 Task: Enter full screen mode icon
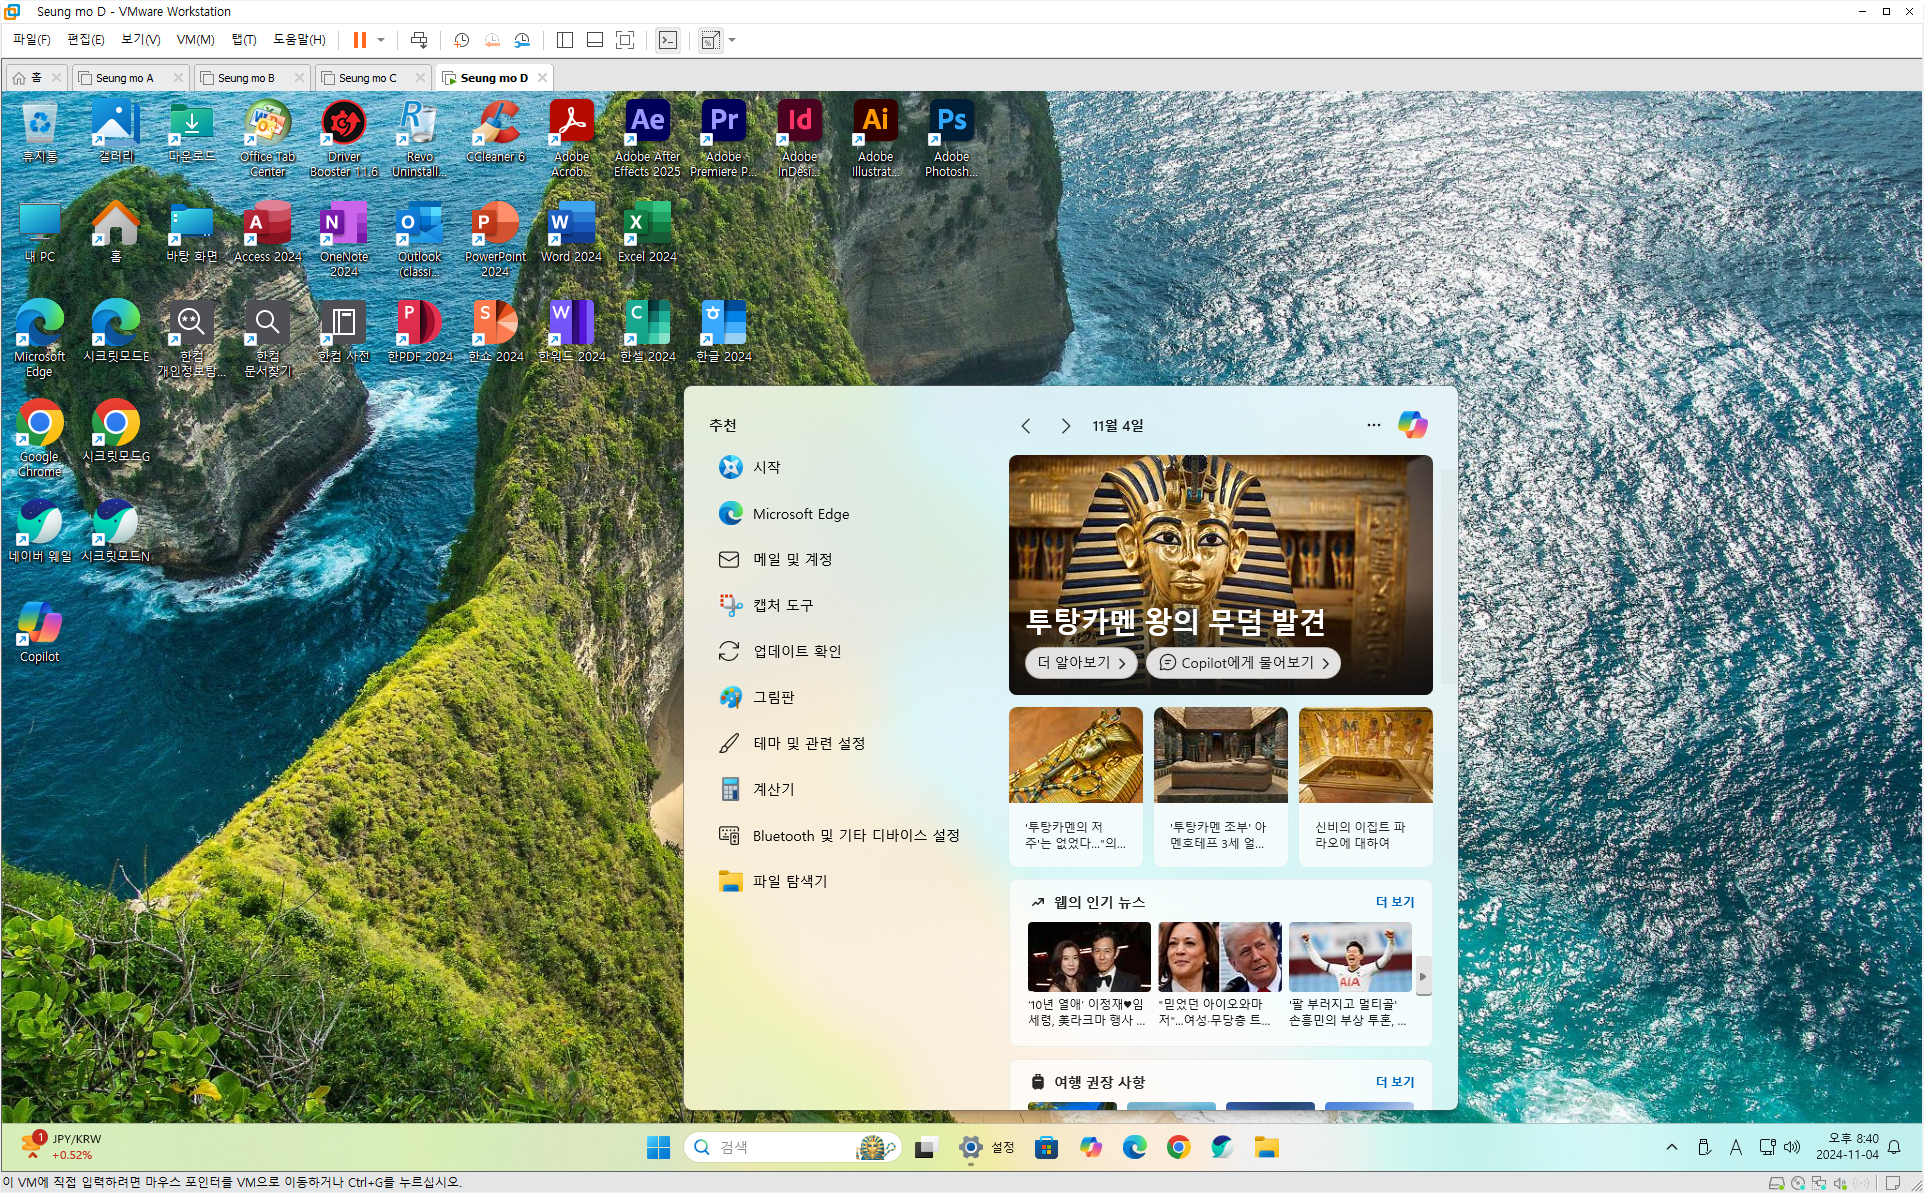tap(625, 40)
